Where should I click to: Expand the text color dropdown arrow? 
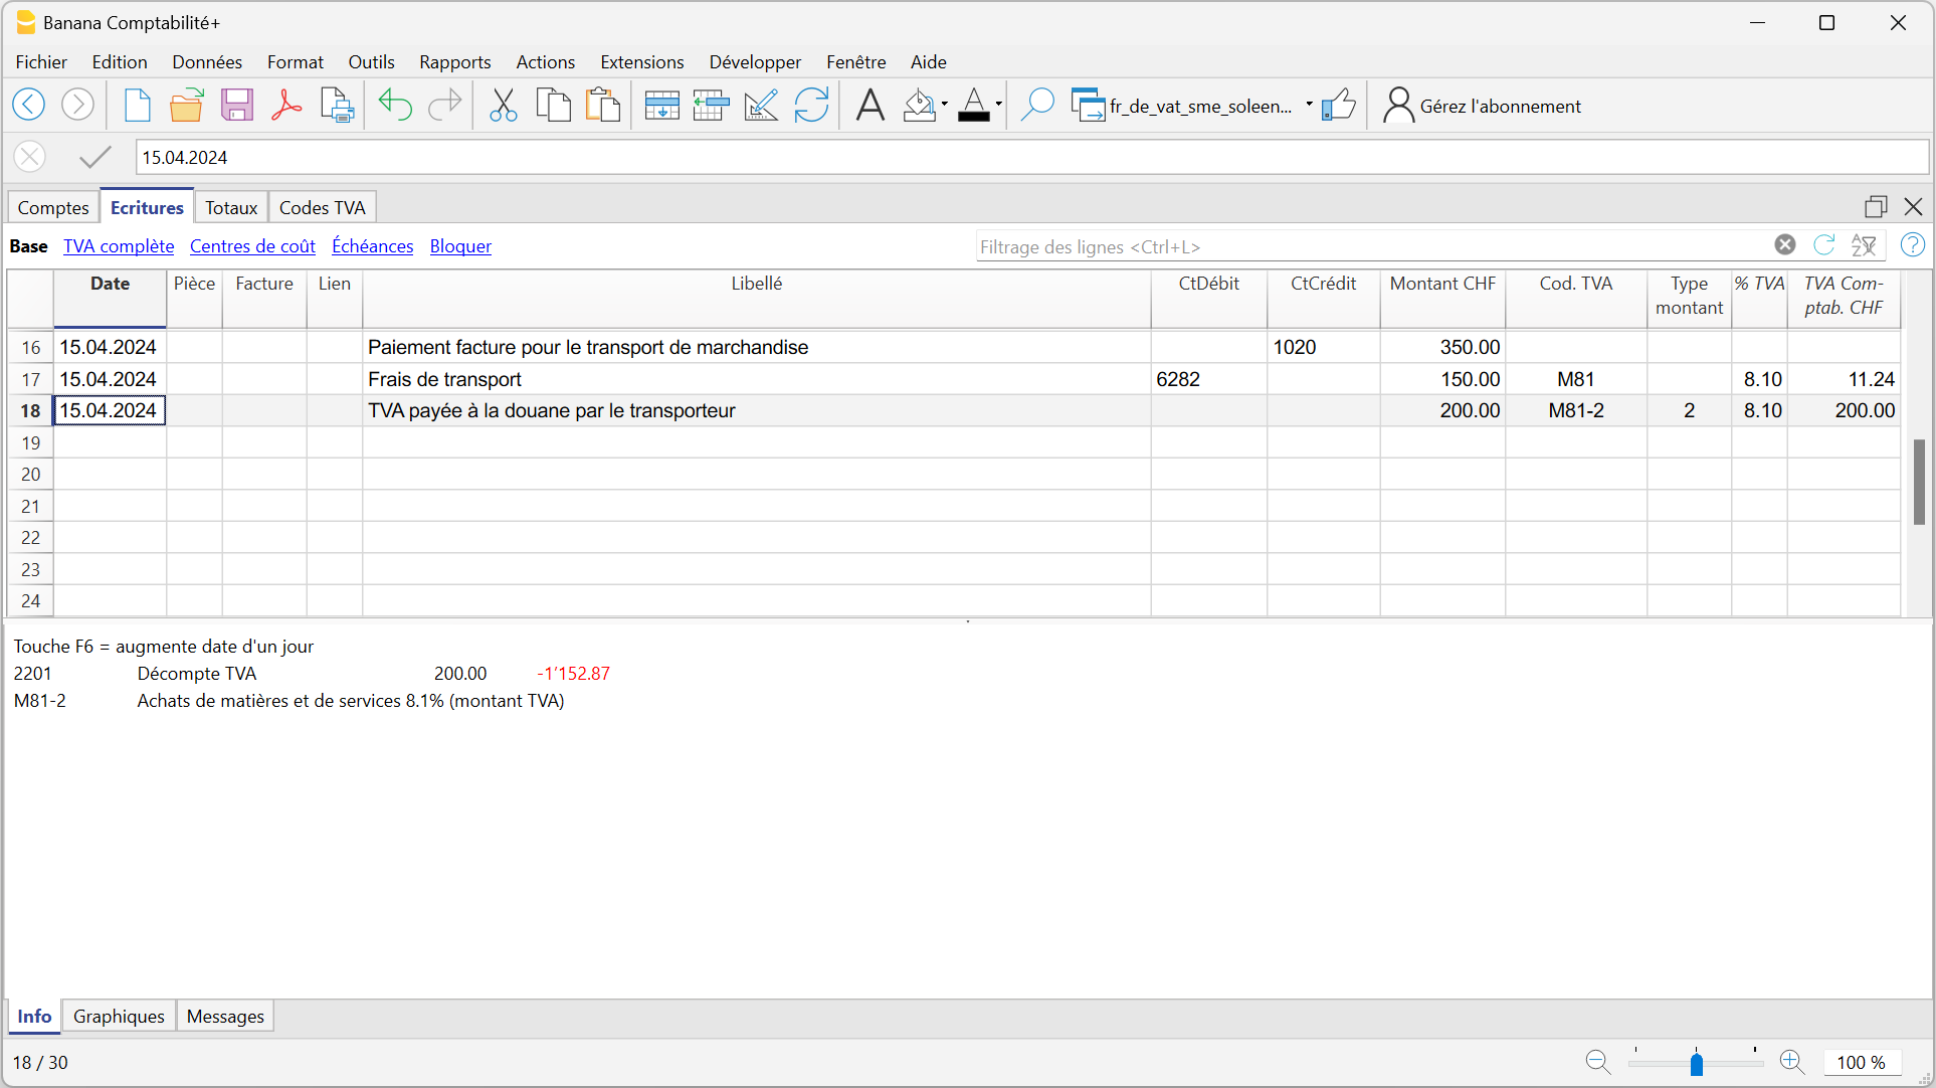(999, 105)
